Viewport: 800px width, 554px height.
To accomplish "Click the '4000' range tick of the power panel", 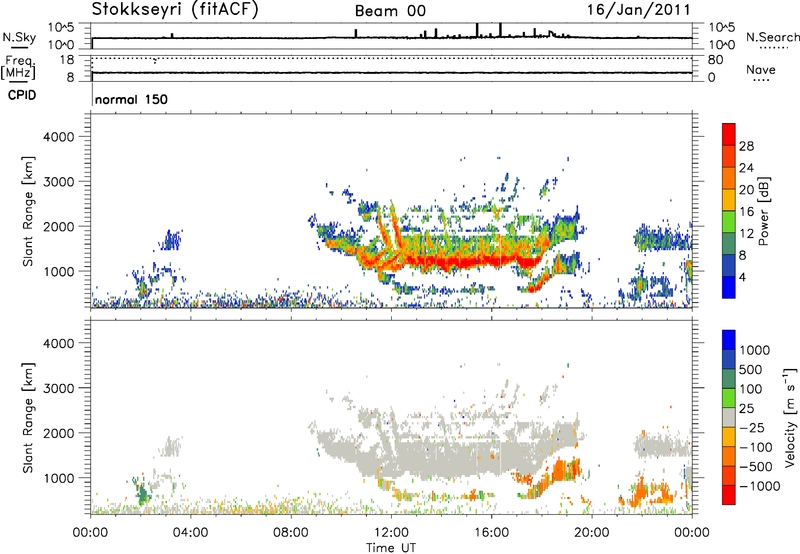I will 58,137.
